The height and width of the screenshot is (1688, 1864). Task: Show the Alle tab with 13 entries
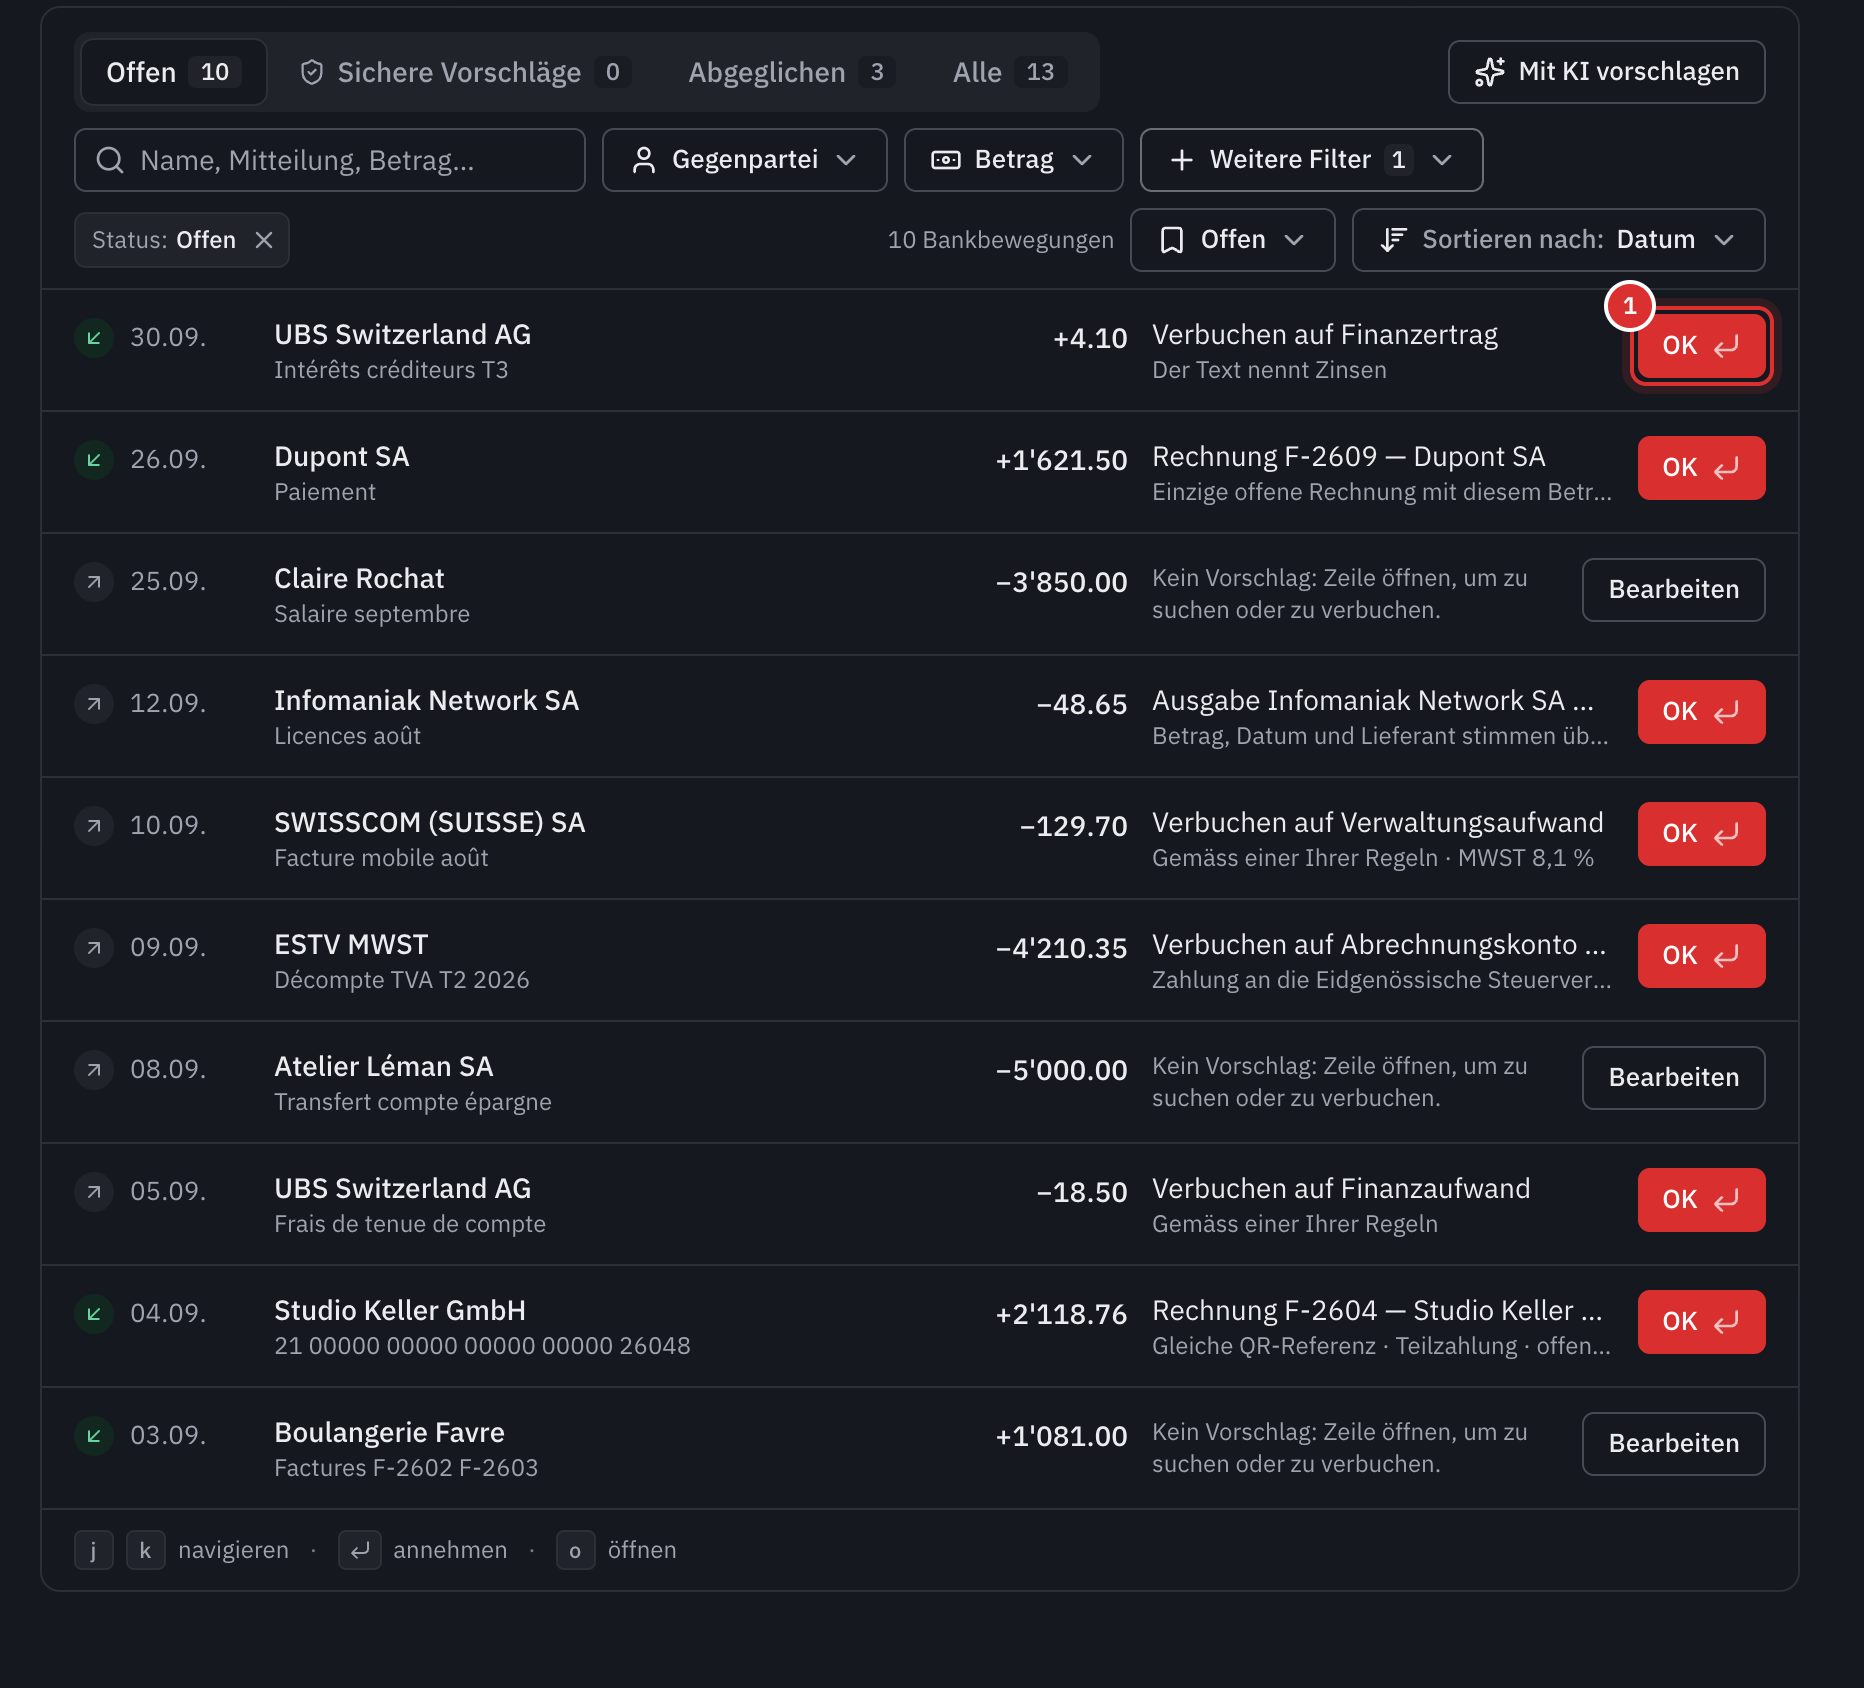(1010, 72)
